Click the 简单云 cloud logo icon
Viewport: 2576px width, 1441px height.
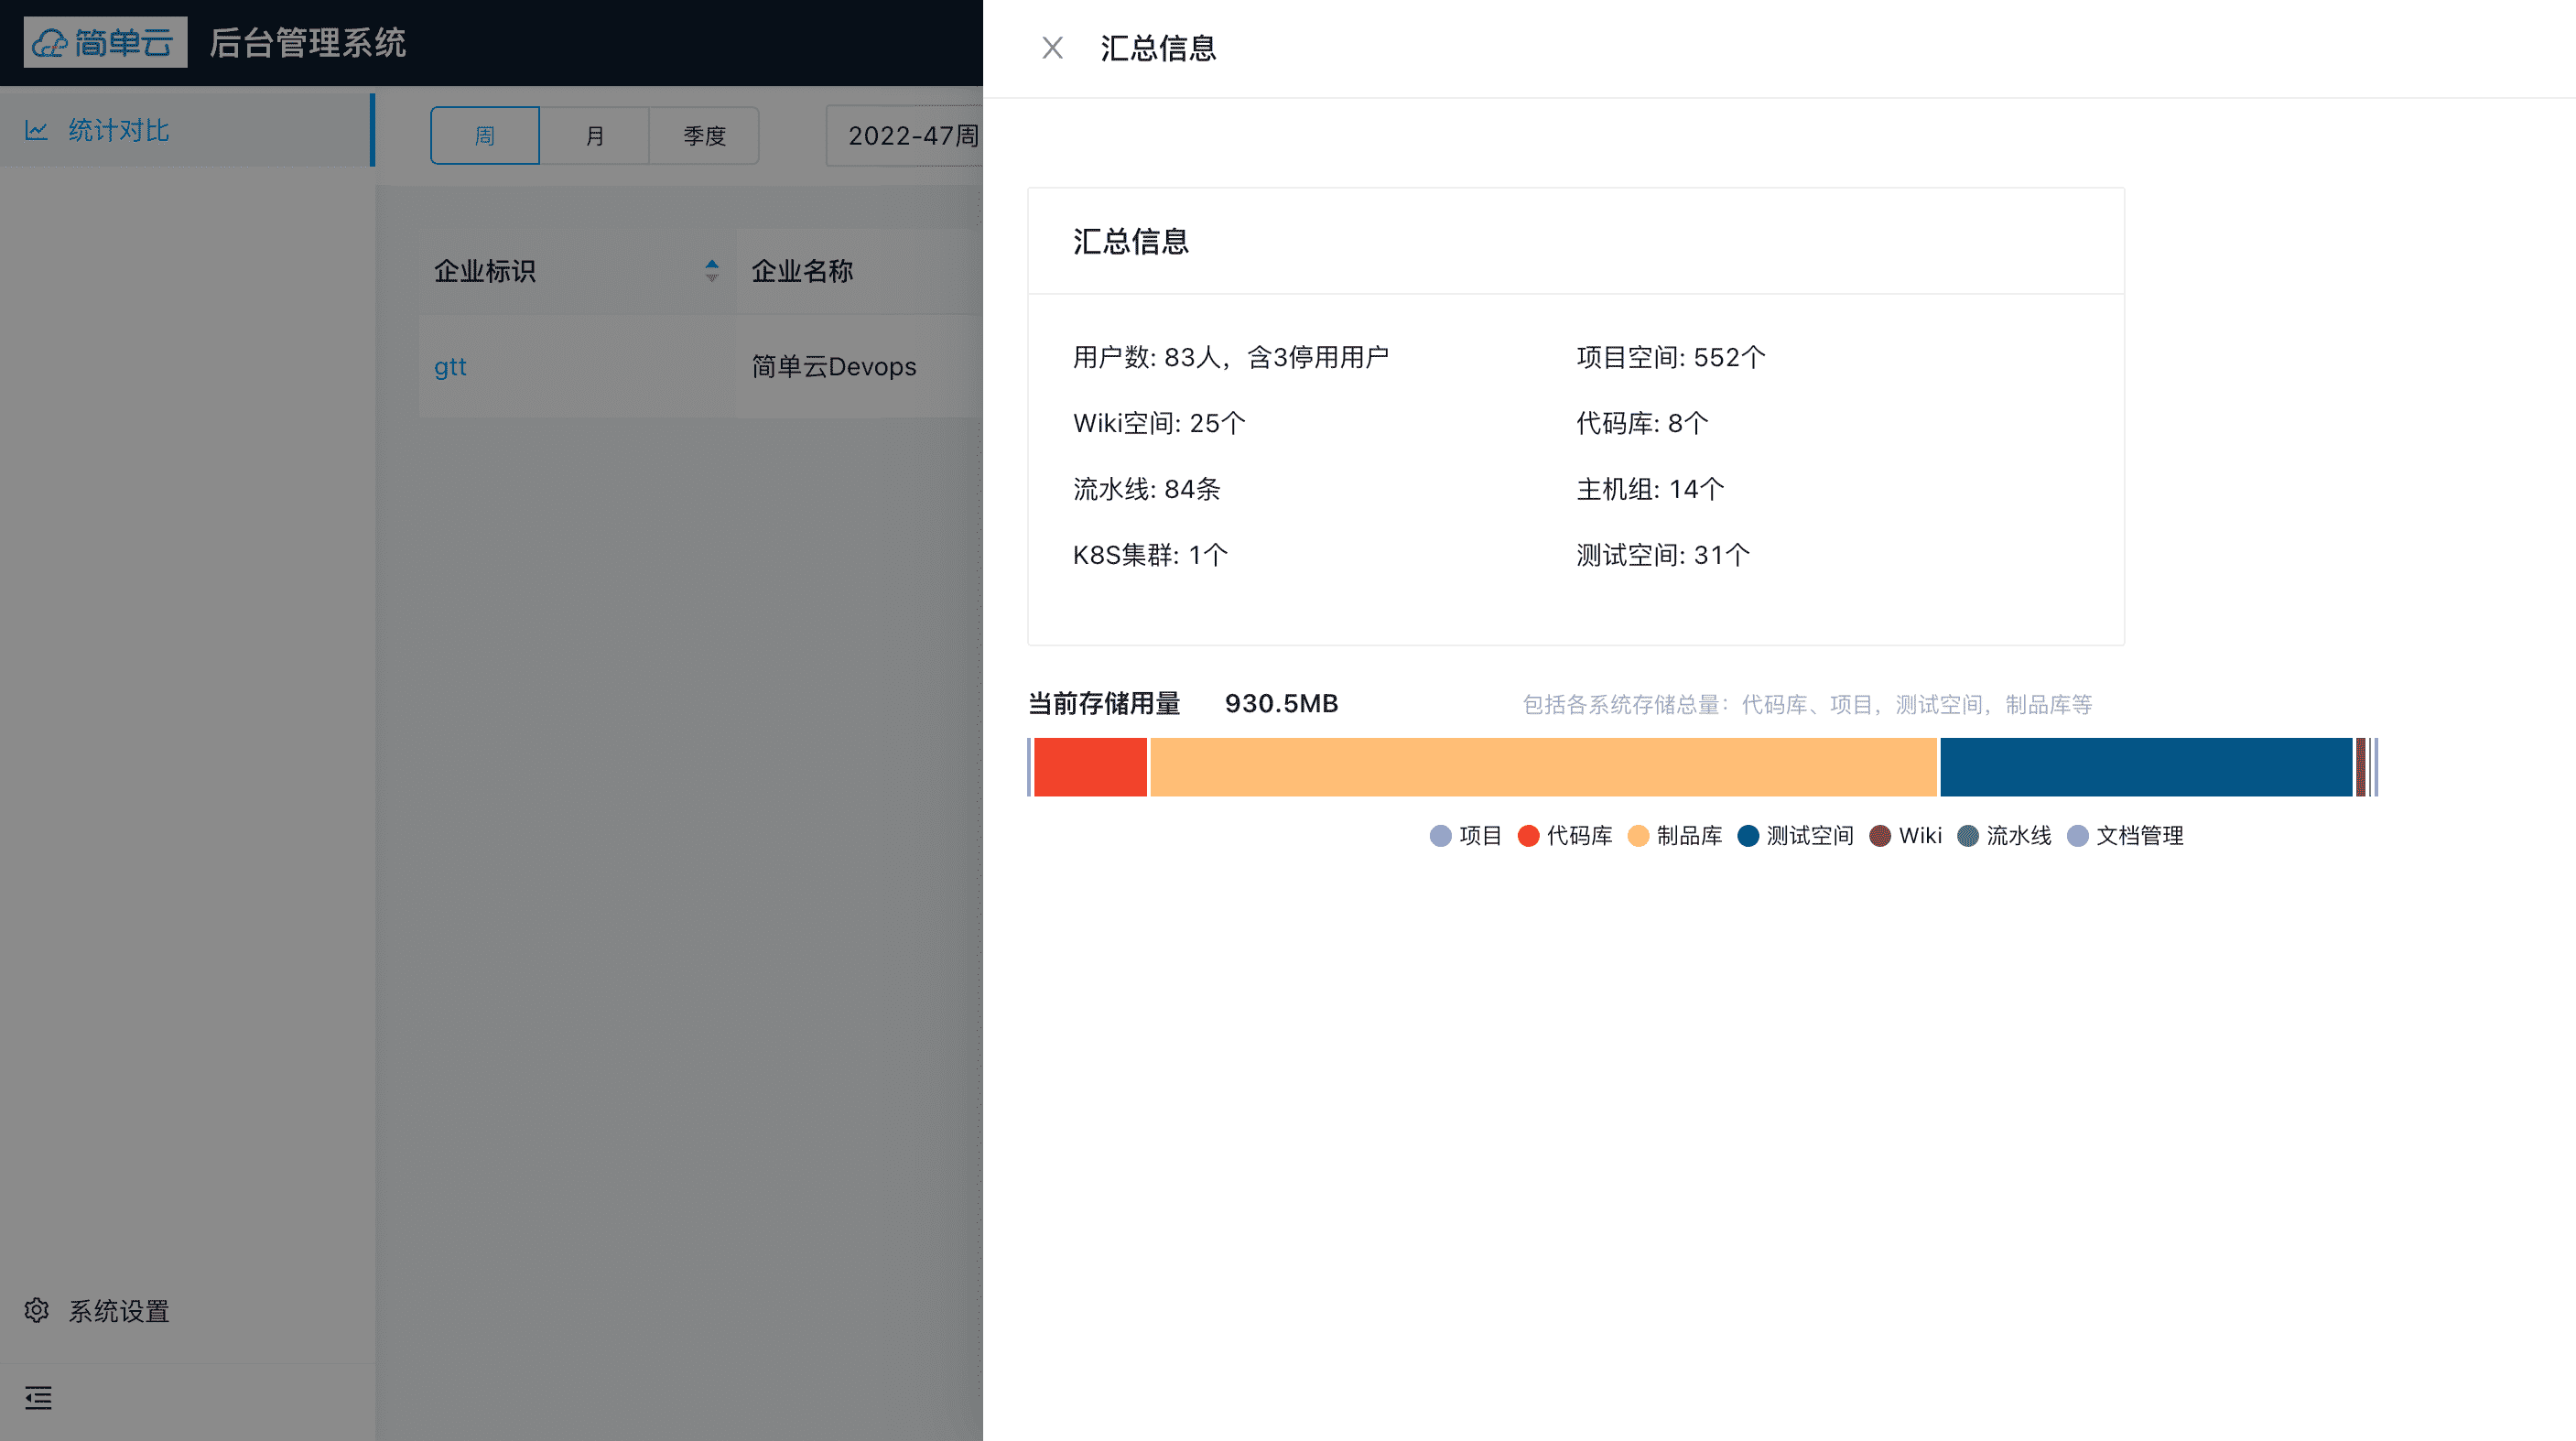coord(48,42)
